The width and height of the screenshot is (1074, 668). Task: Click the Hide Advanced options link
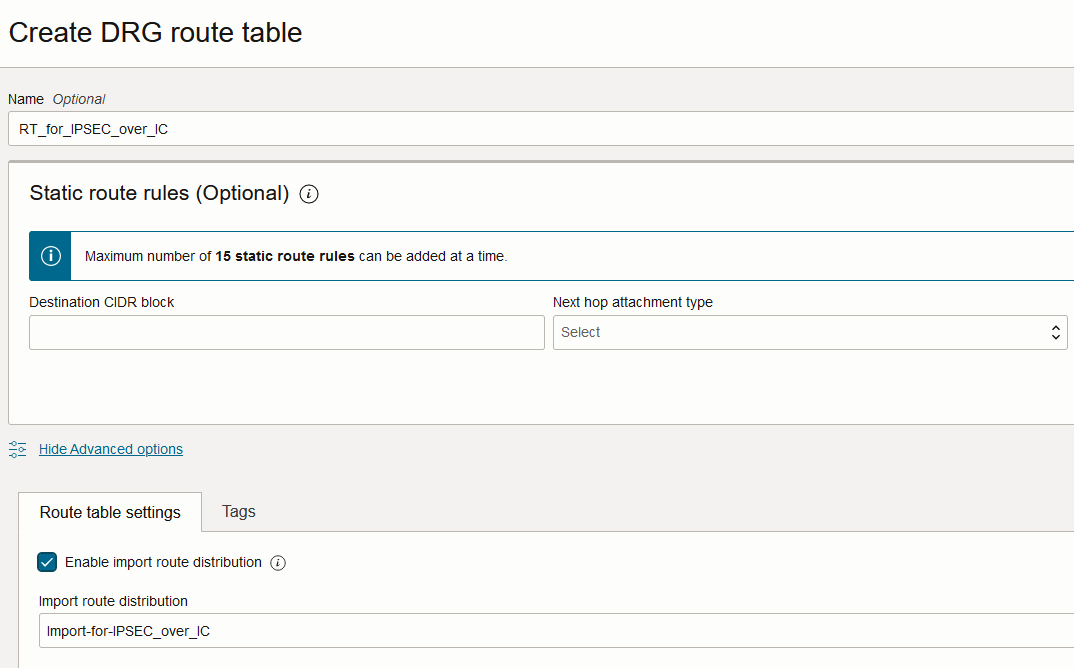pos(111,449)
